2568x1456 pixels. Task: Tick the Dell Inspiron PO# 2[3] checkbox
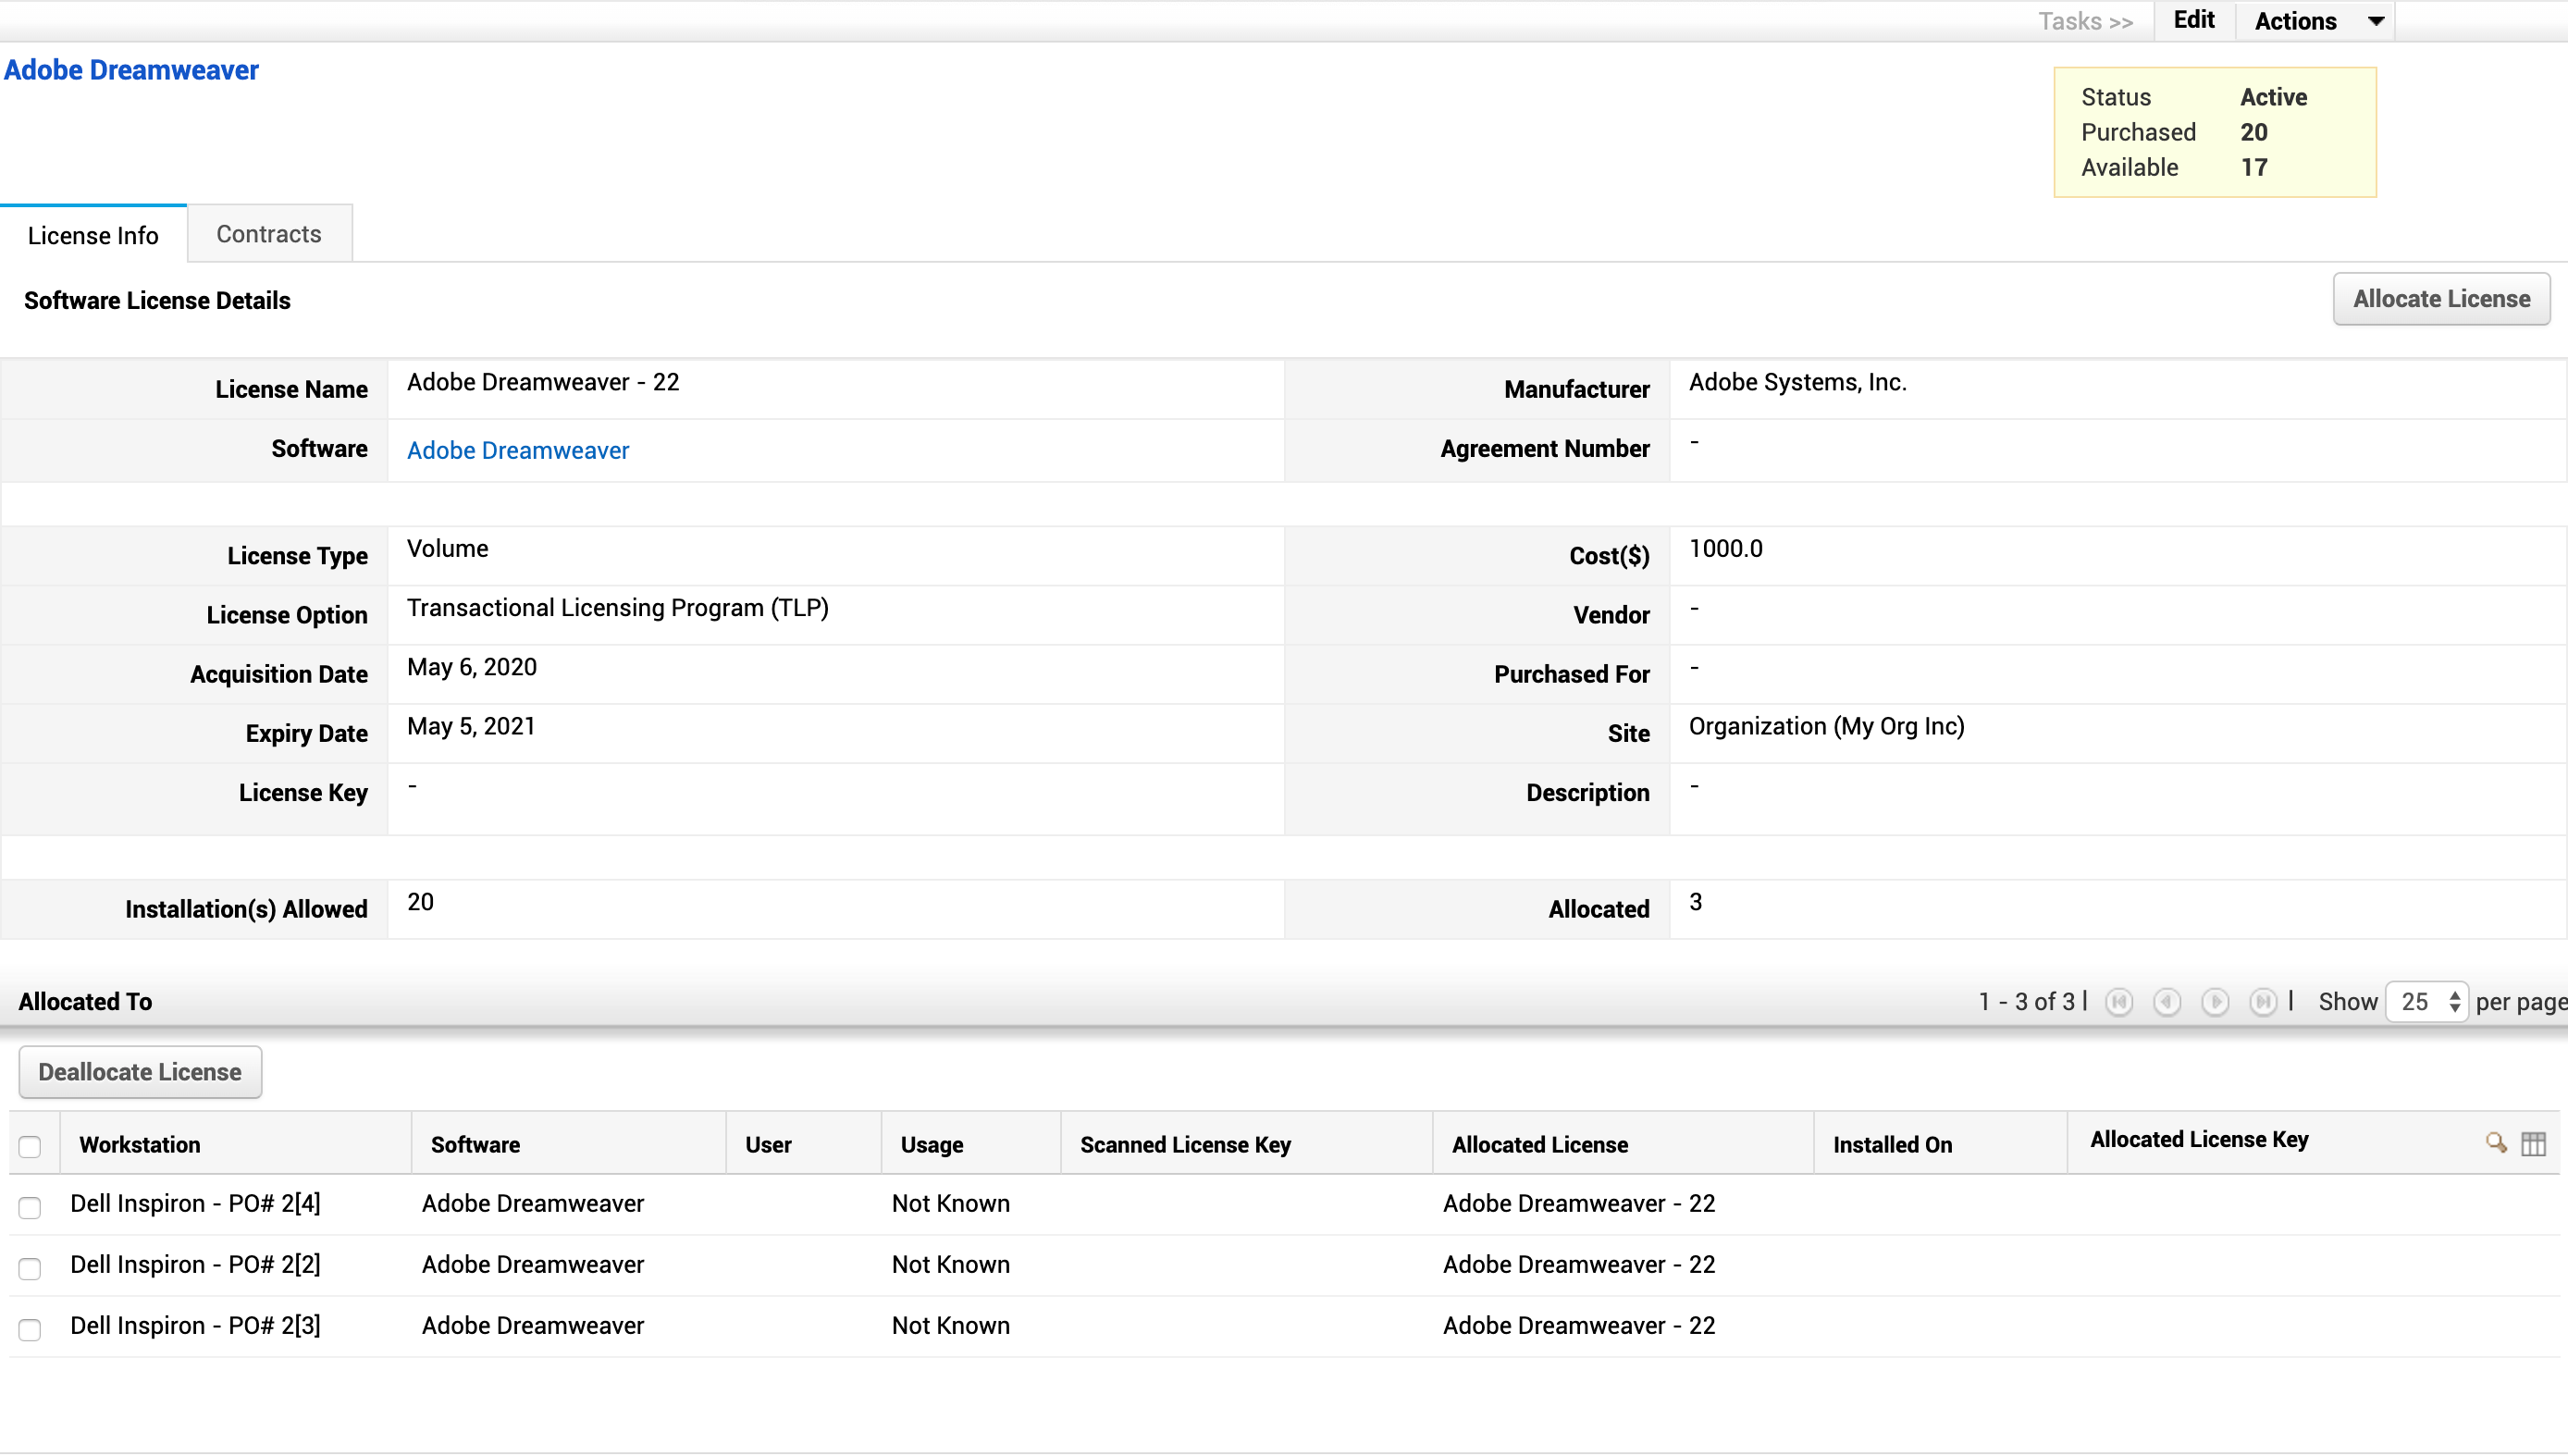(x=30, y=1329)
